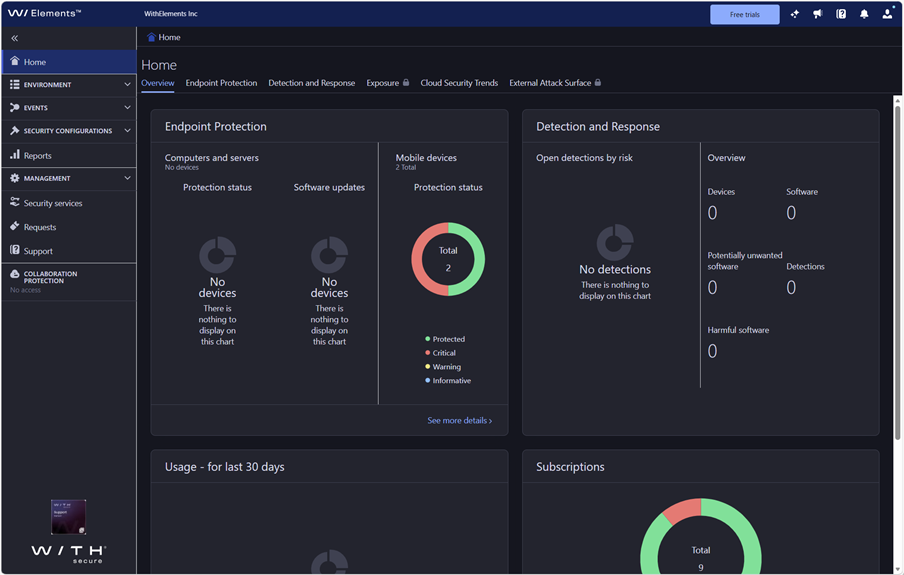Open Security services in sidebar

[53, 203]
